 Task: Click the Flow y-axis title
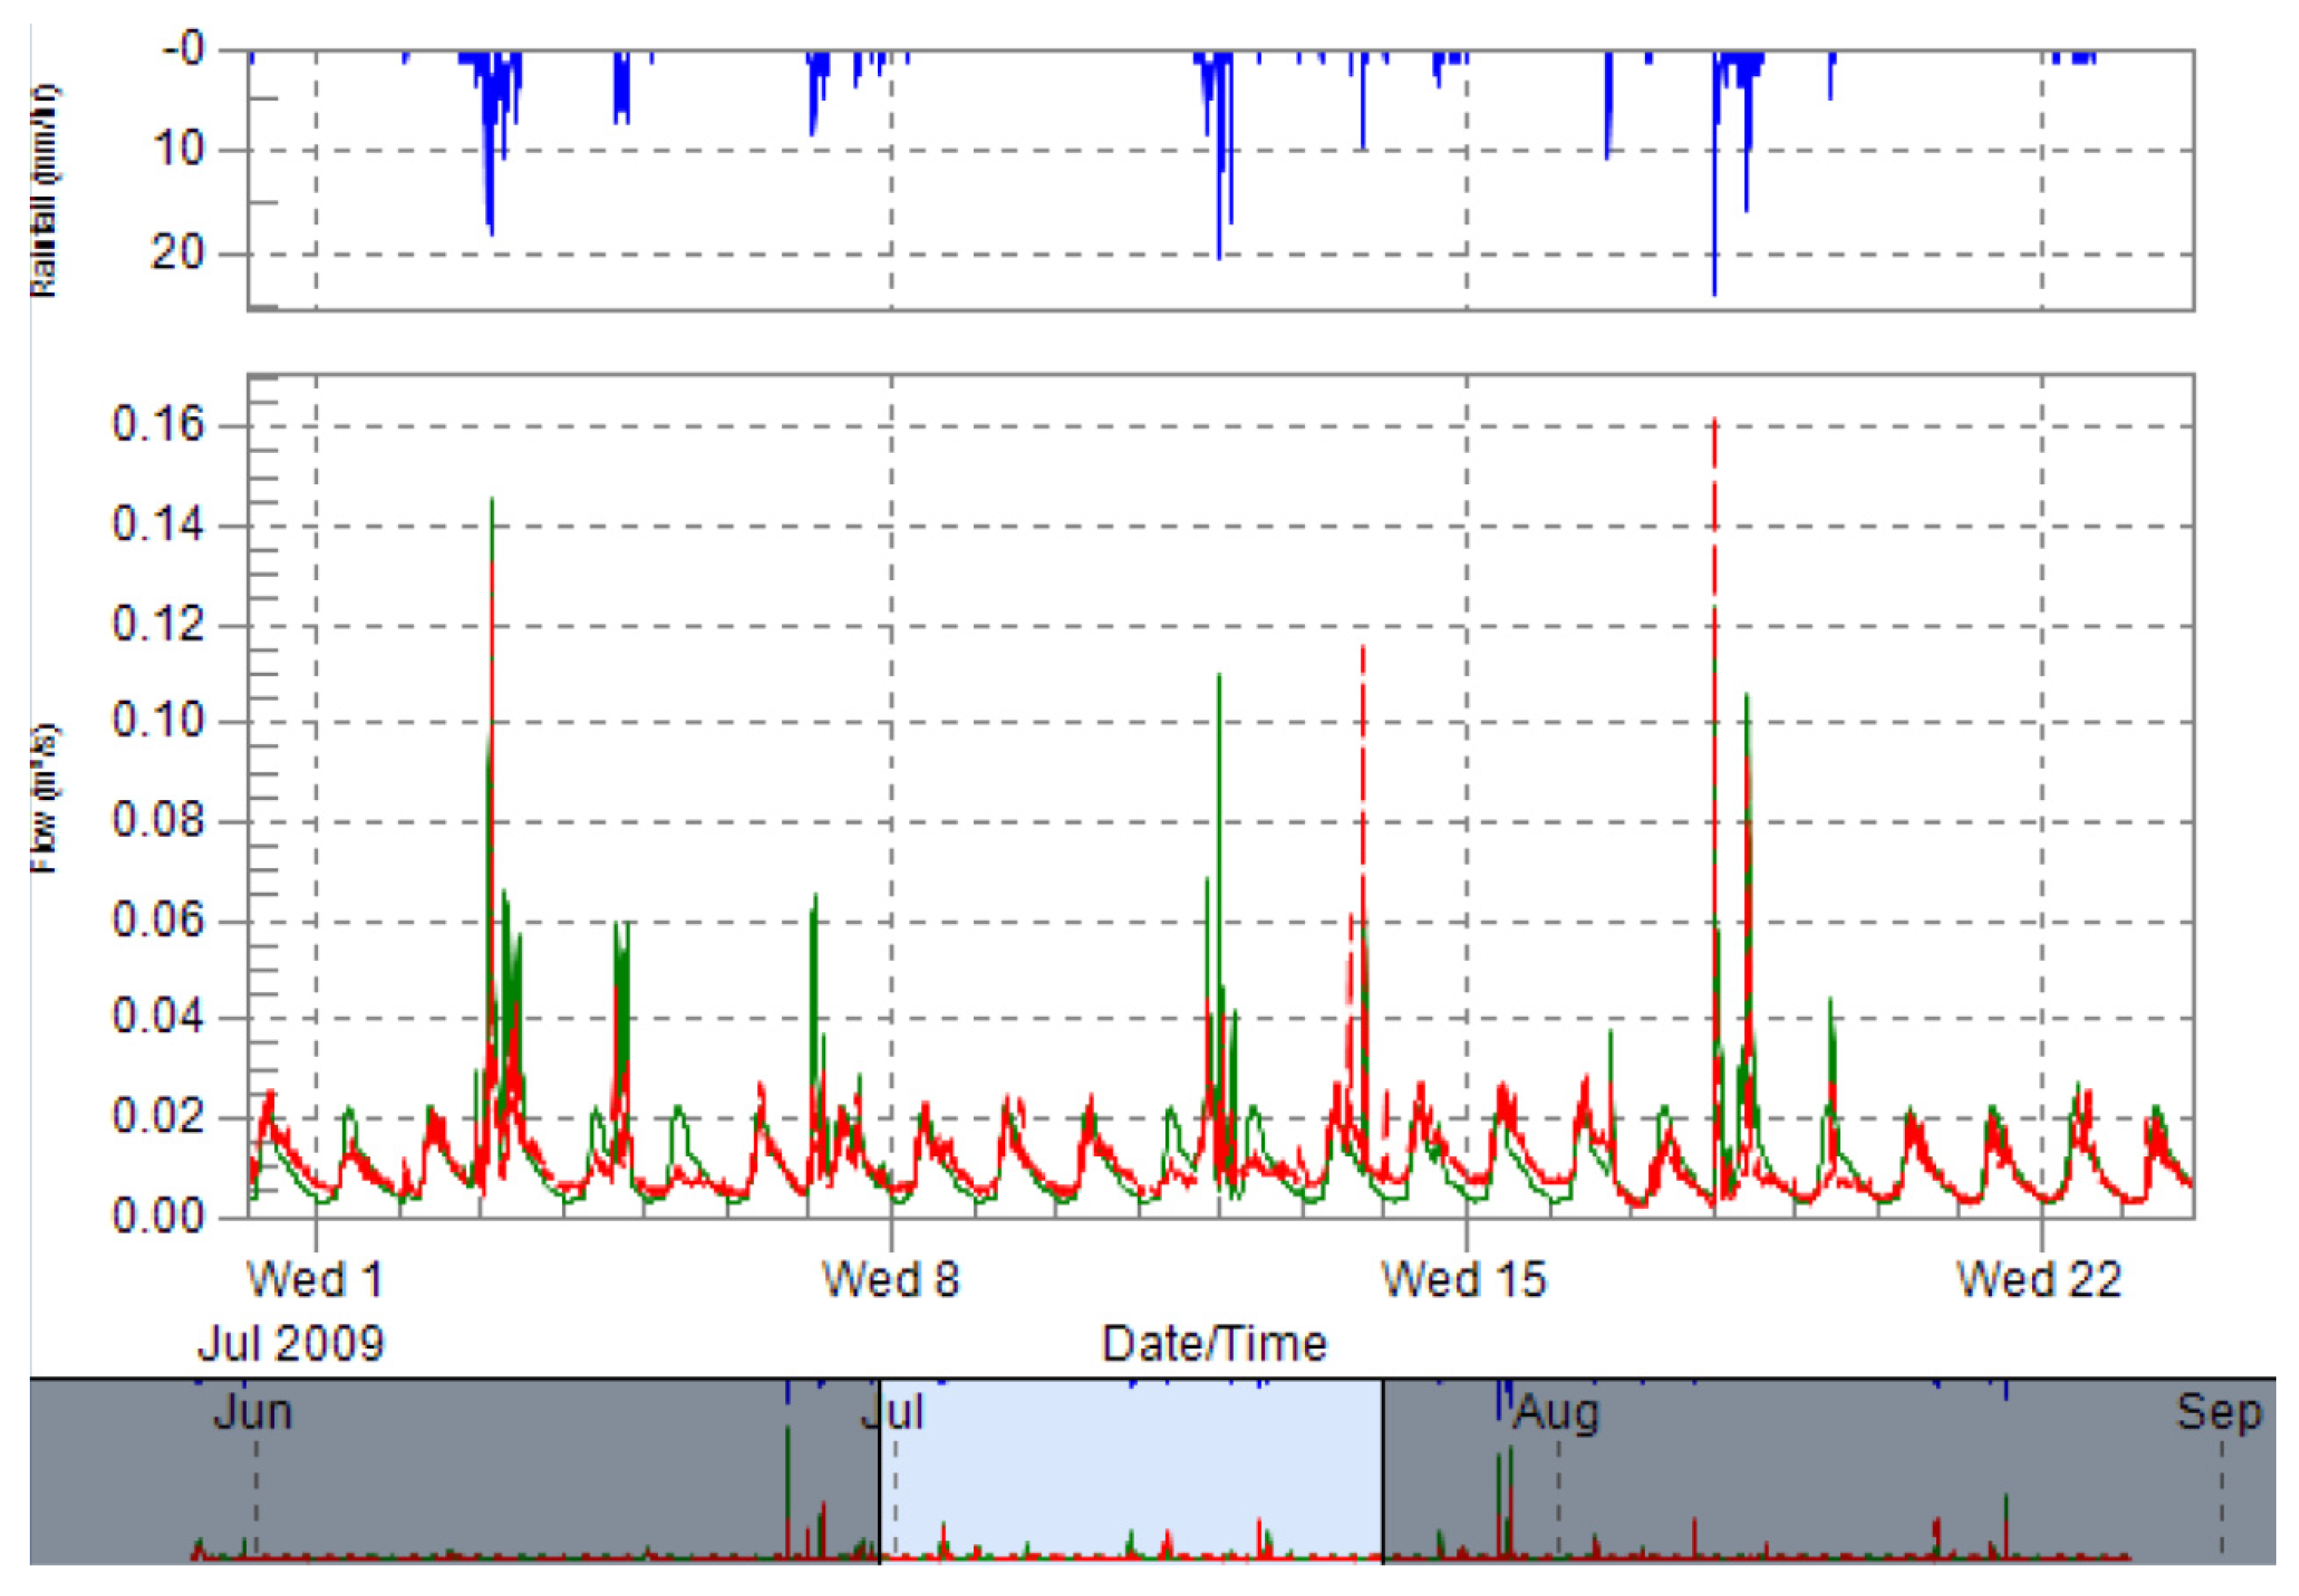click(44, 798)
